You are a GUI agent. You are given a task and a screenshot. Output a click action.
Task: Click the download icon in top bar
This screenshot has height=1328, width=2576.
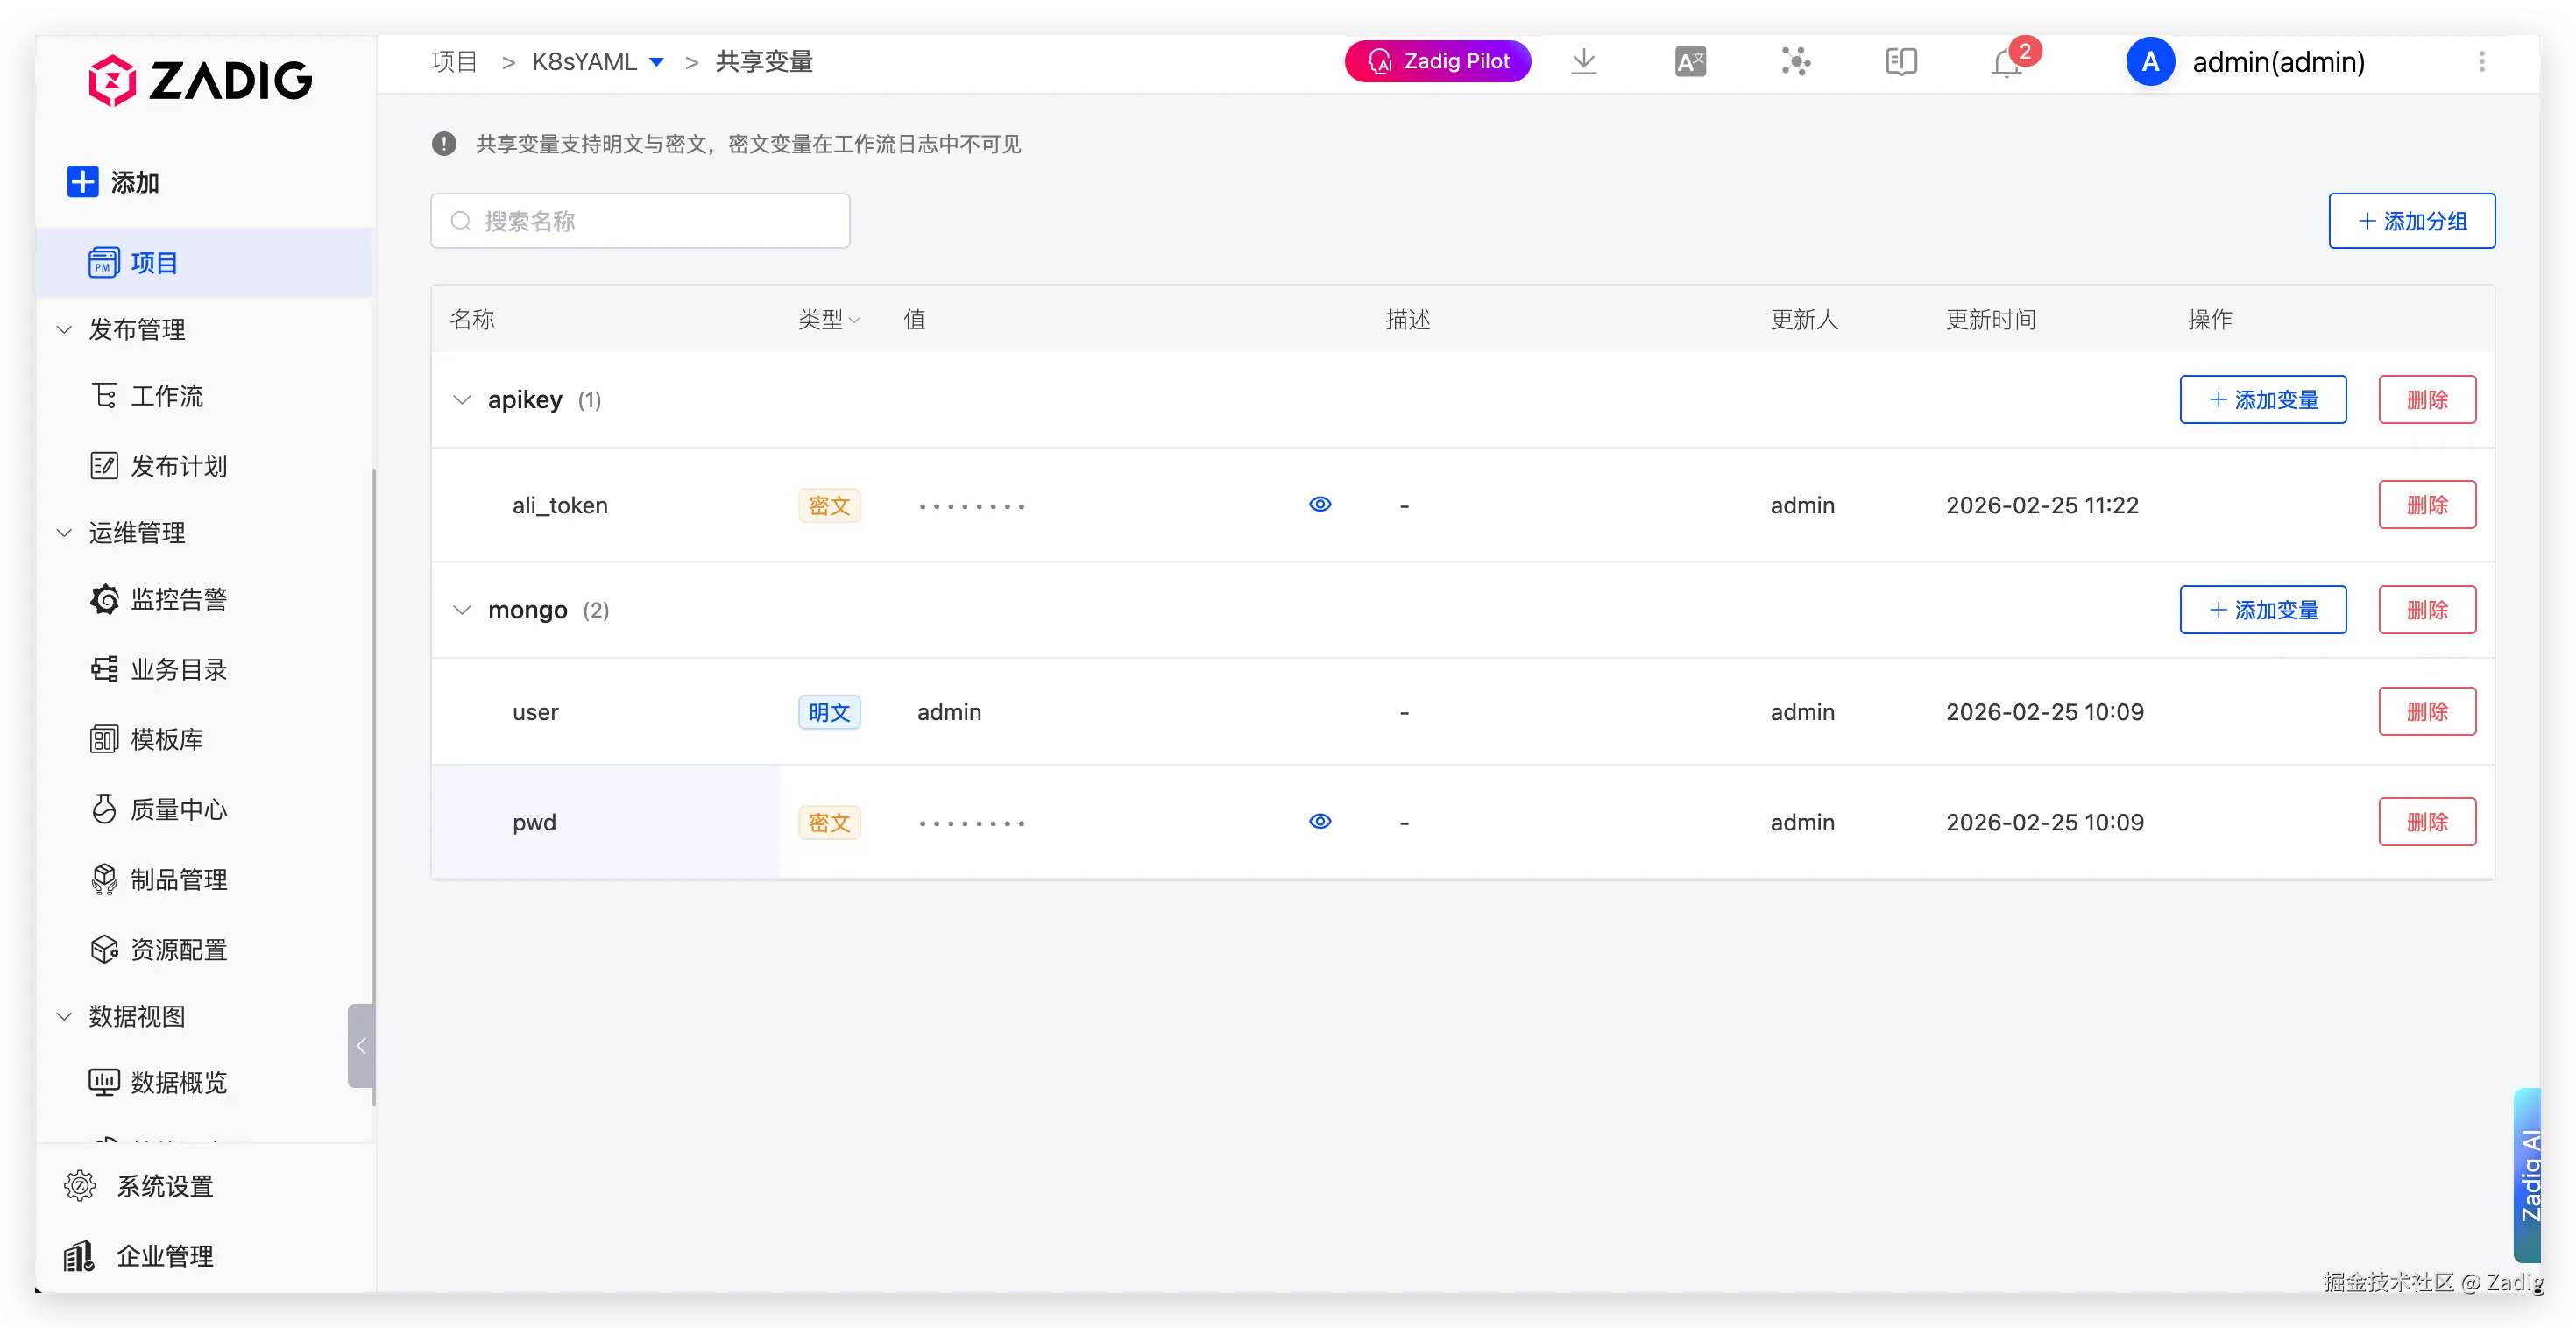[1584, 62]
